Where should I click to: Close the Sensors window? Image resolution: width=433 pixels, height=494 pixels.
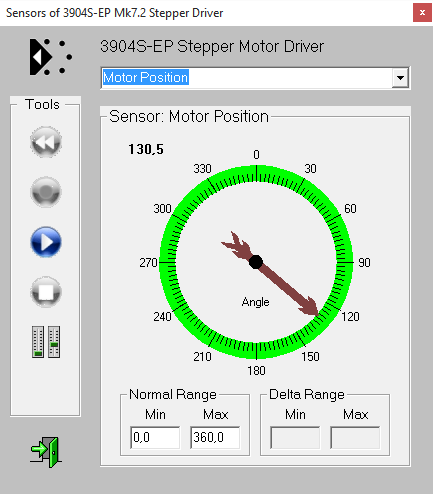(x=422, y=13)
